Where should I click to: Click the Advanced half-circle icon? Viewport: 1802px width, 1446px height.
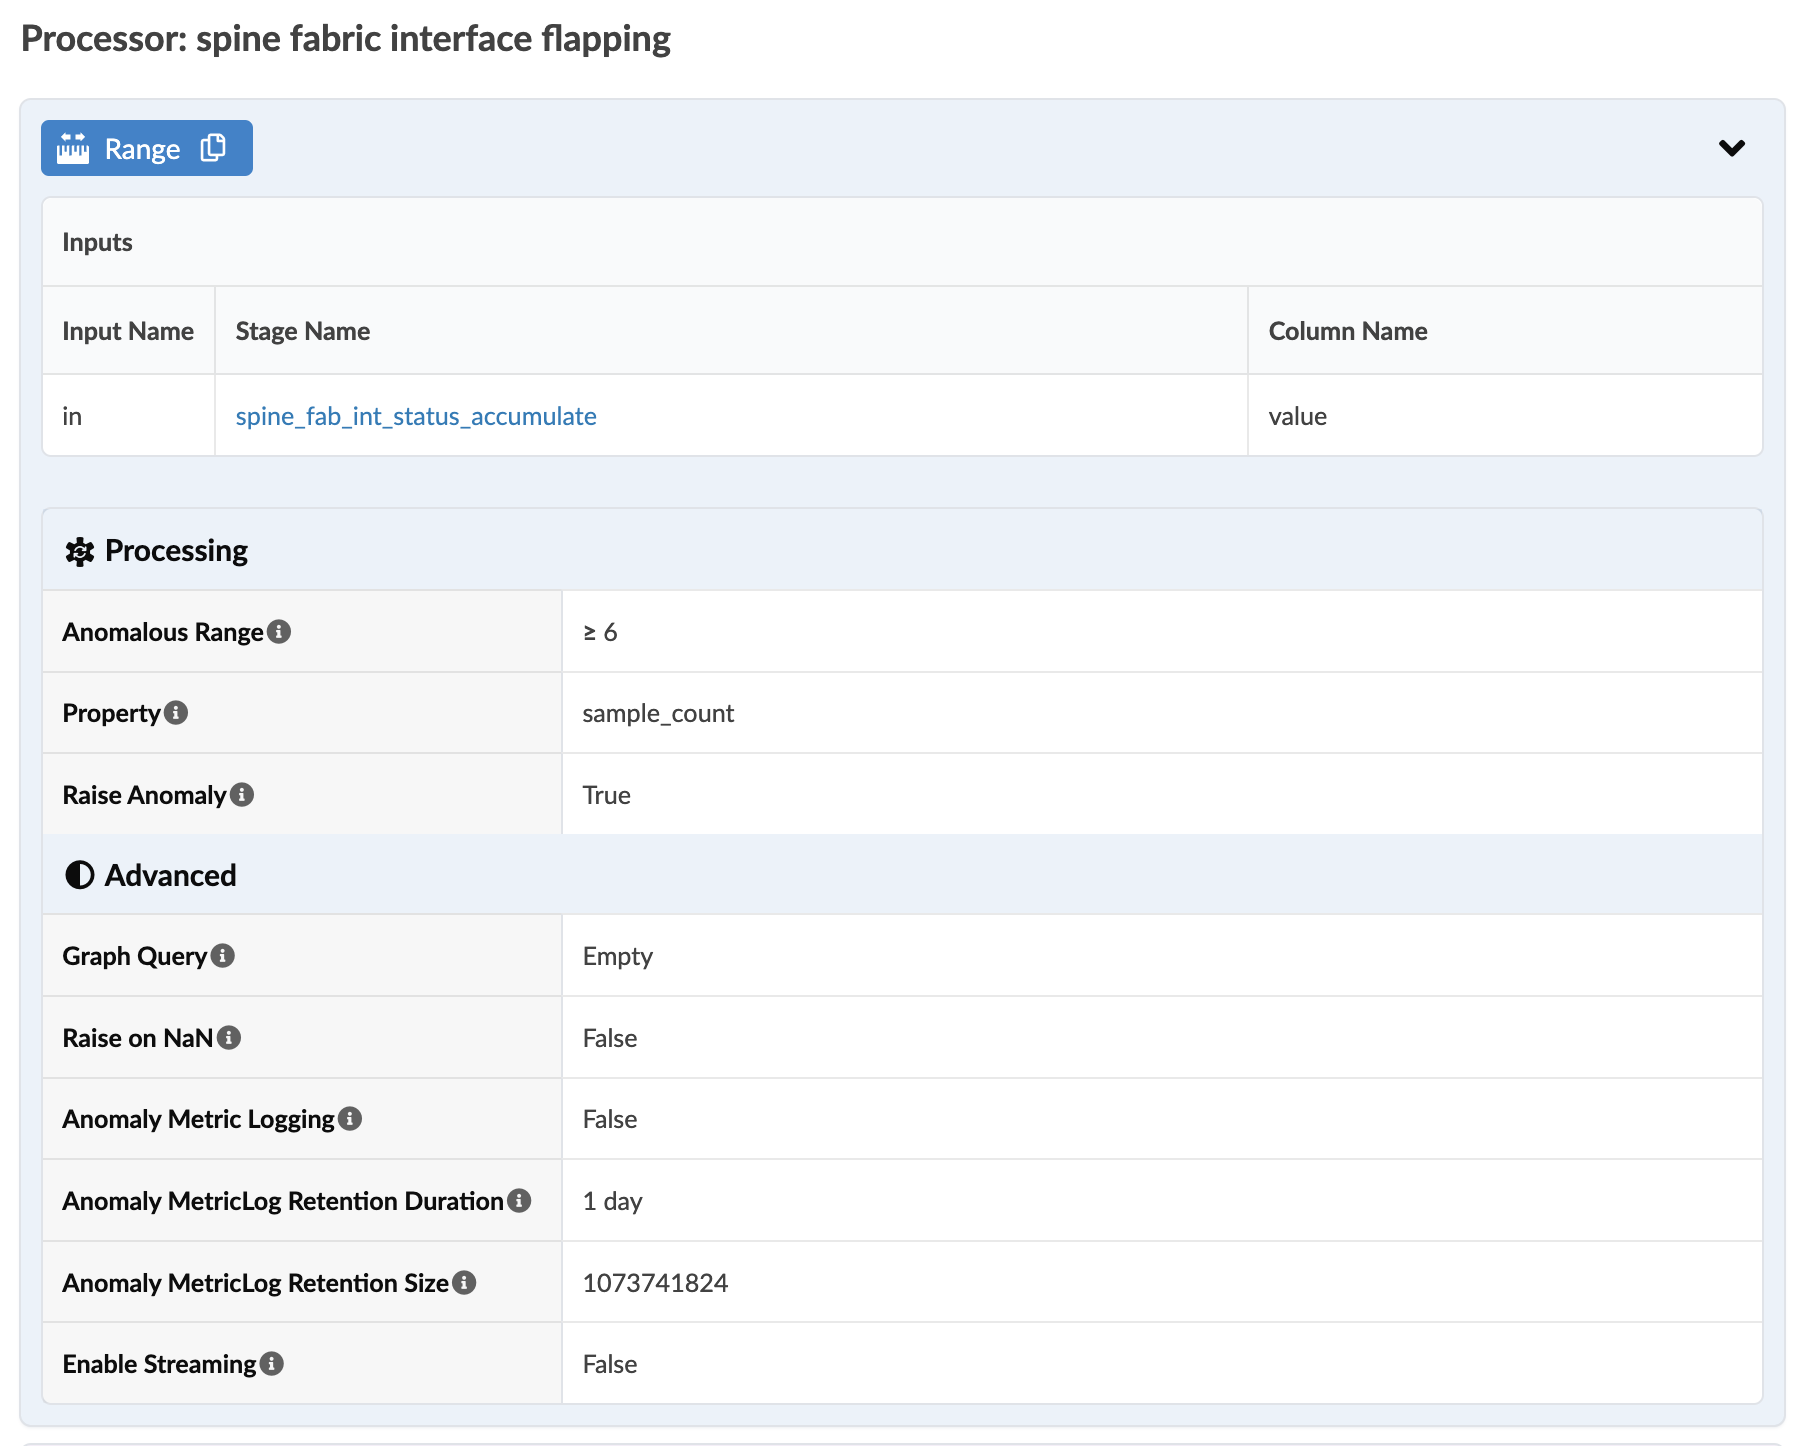pos(79,875)
